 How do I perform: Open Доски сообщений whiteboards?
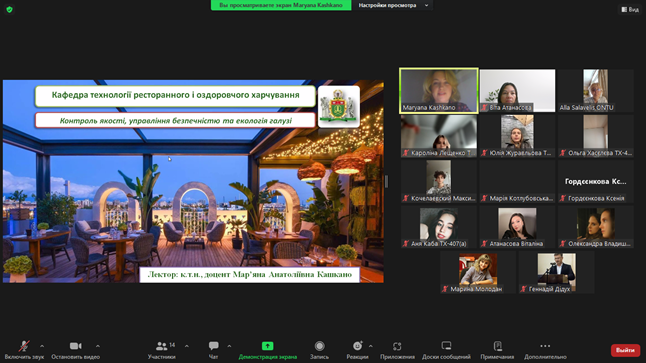[x=446, y=350]
